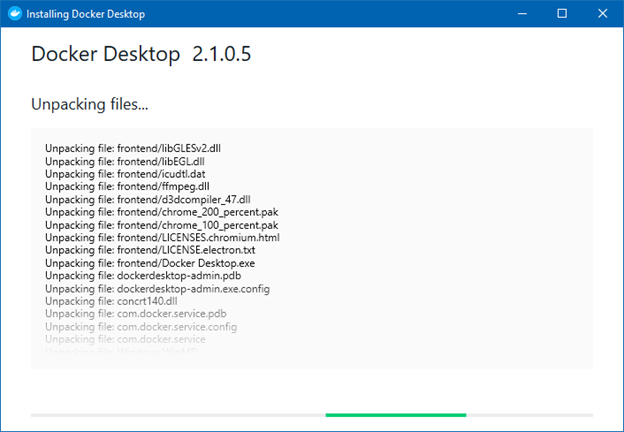This screenshot has height=432, width=624.
Task: Select the frontend/ffmpeg.dll log line
Action: [127, 187]
